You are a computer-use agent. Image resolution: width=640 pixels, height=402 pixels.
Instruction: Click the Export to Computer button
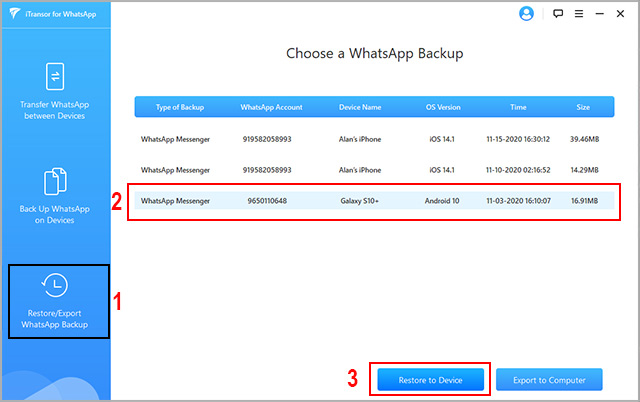coord(549,380)
